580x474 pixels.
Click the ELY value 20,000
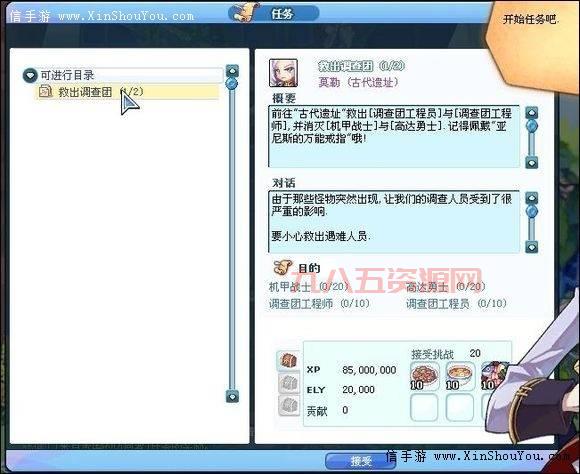pyautogui.click(x=358, y=389)
